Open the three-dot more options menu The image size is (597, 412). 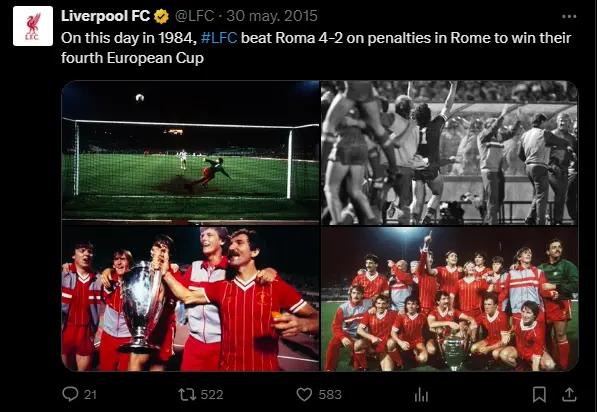coord(569,16)
